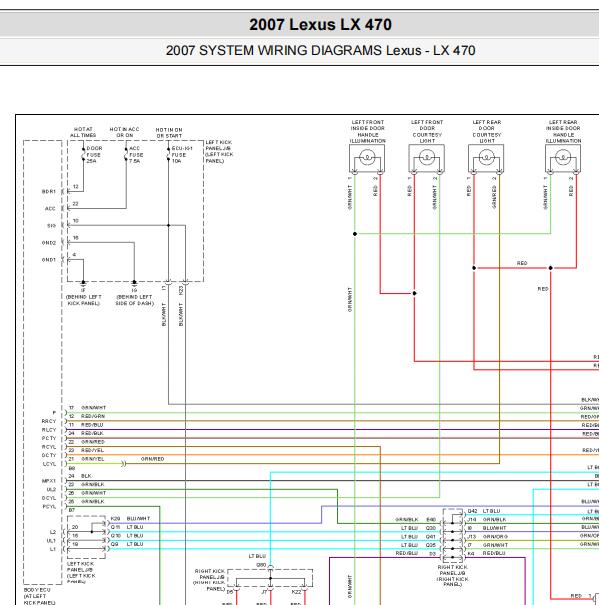
Task: Click the ACC fuse 7.5A symbol
Action: pos(126,154)
